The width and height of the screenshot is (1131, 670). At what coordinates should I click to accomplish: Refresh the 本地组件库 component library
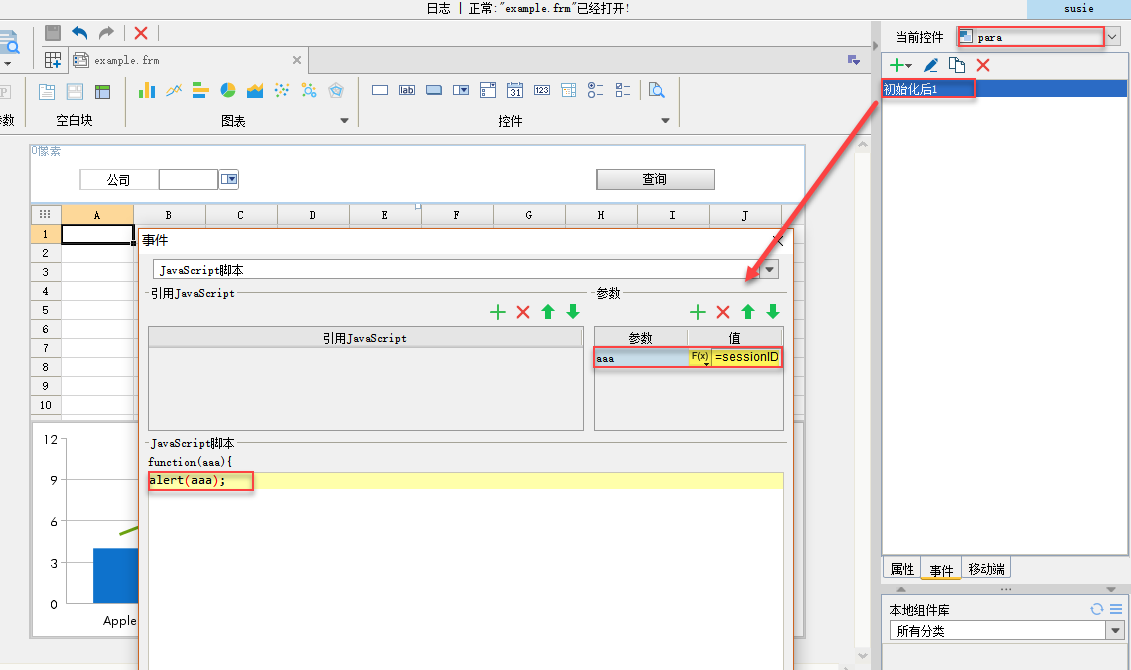click(1096, 609)
